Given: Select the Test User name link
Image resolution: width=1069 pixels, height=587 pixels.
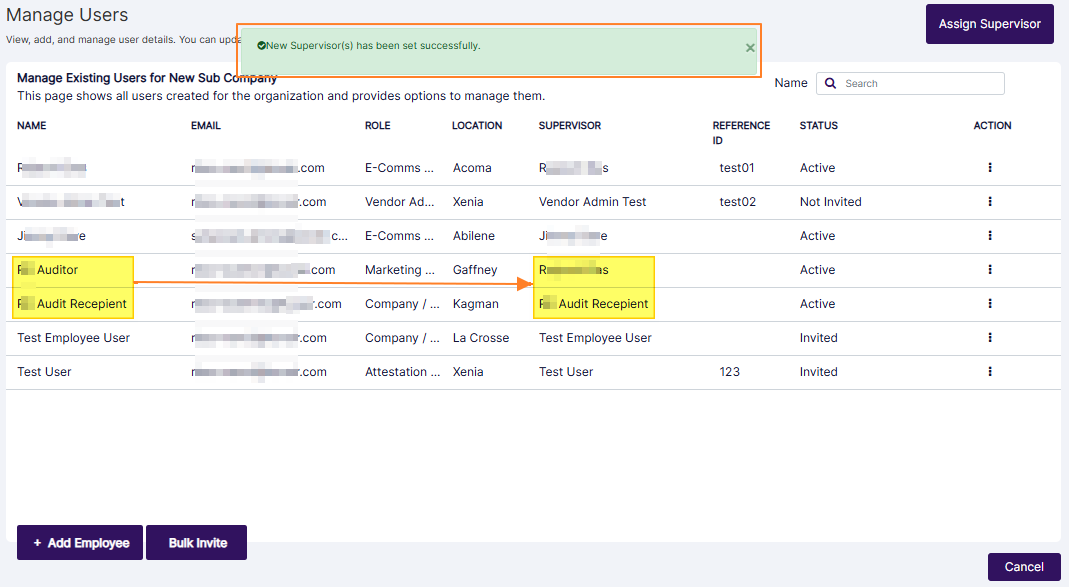Looking at the screenshot, I should (45, 371).
